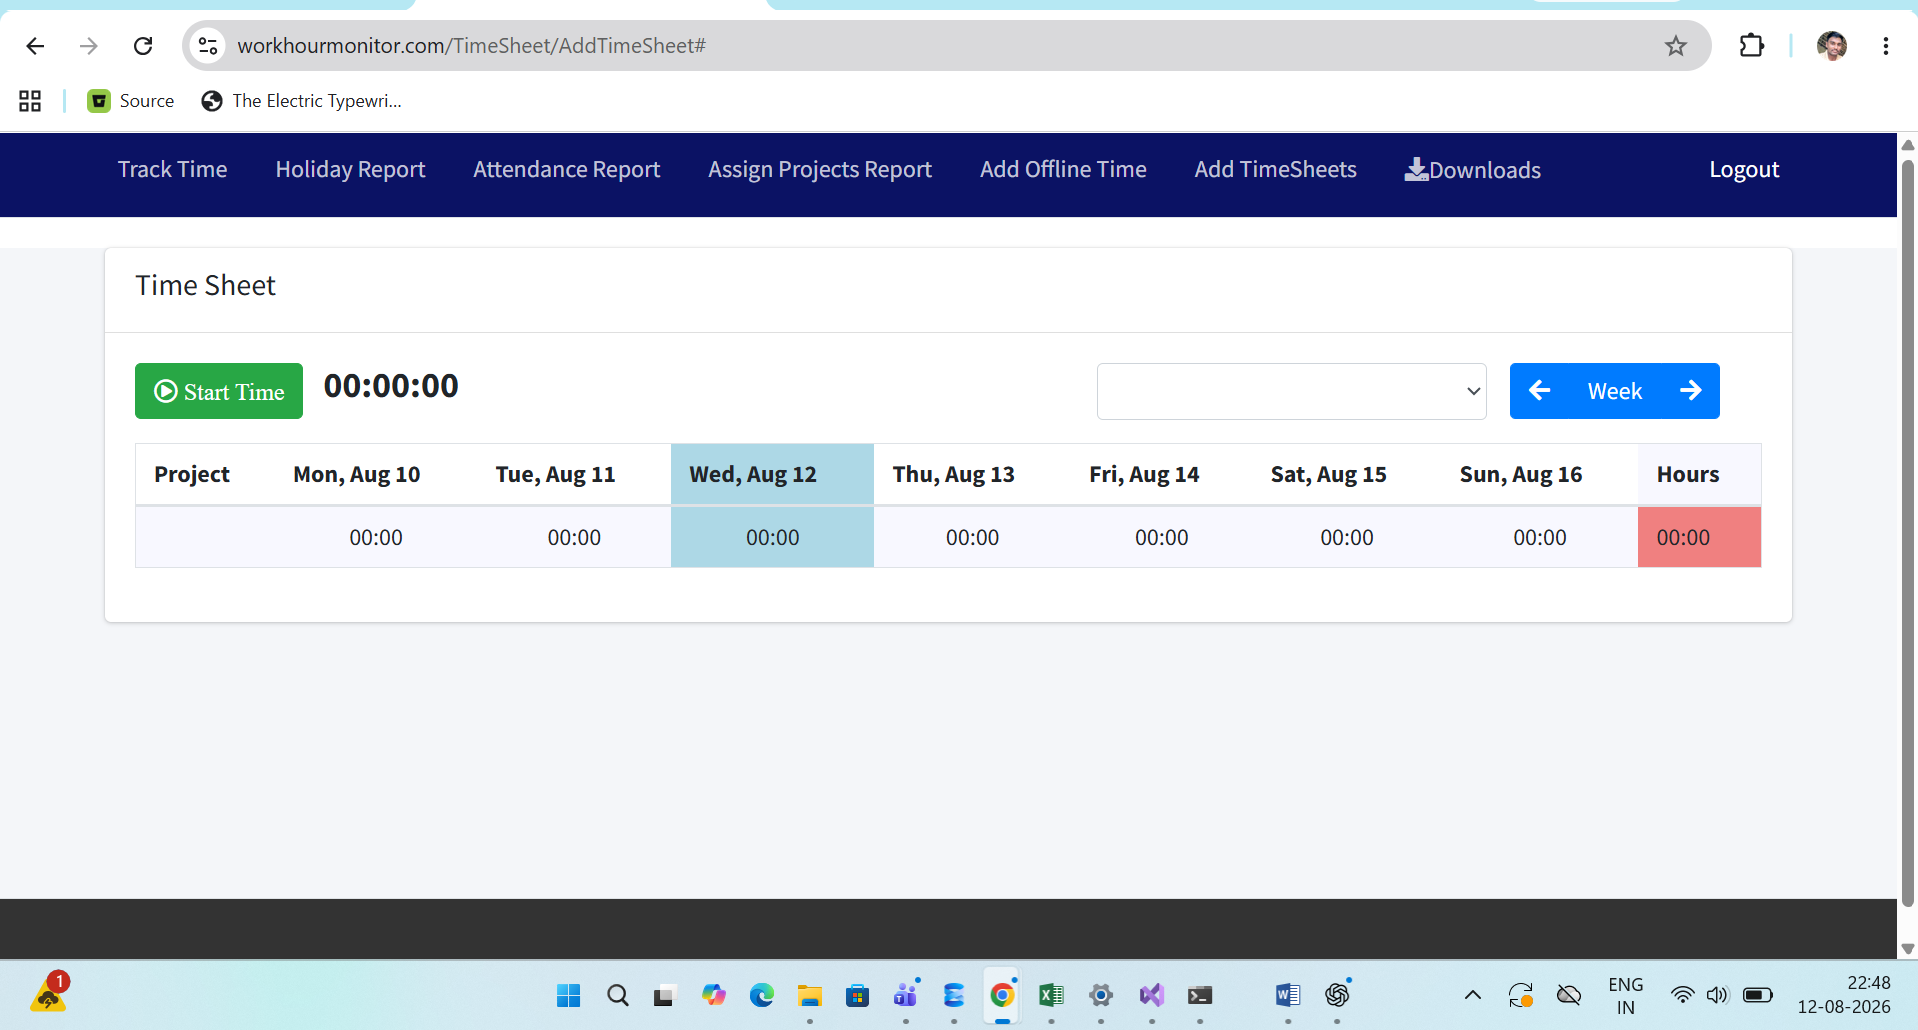Open Holiday Report page

click(350, 170)
